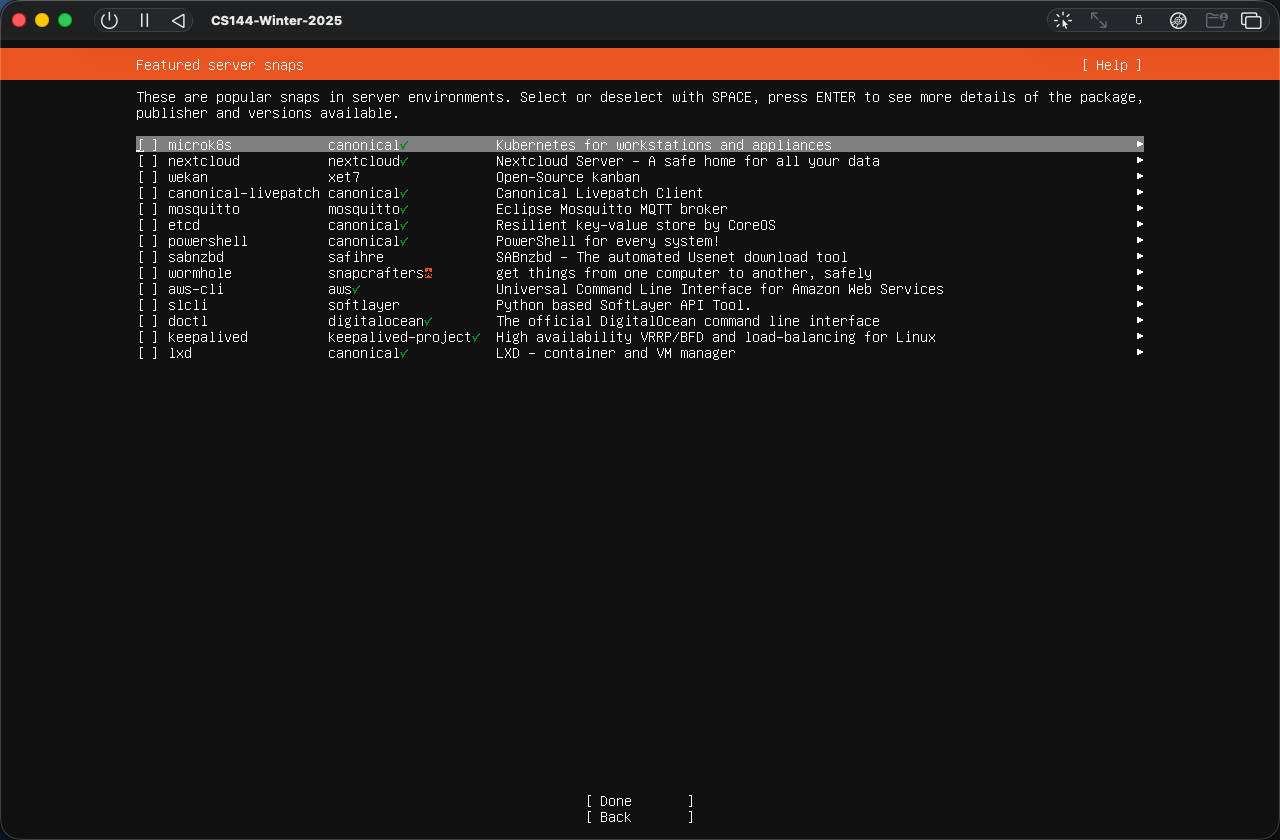Enable the wormhole snap checkbox
1280x840 pixels.
[148, 273]
